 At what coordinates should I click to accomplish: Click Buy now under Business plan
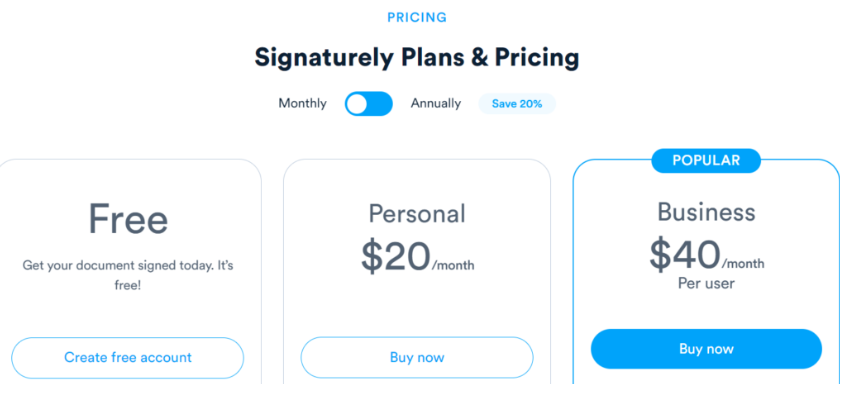point(706,349)
